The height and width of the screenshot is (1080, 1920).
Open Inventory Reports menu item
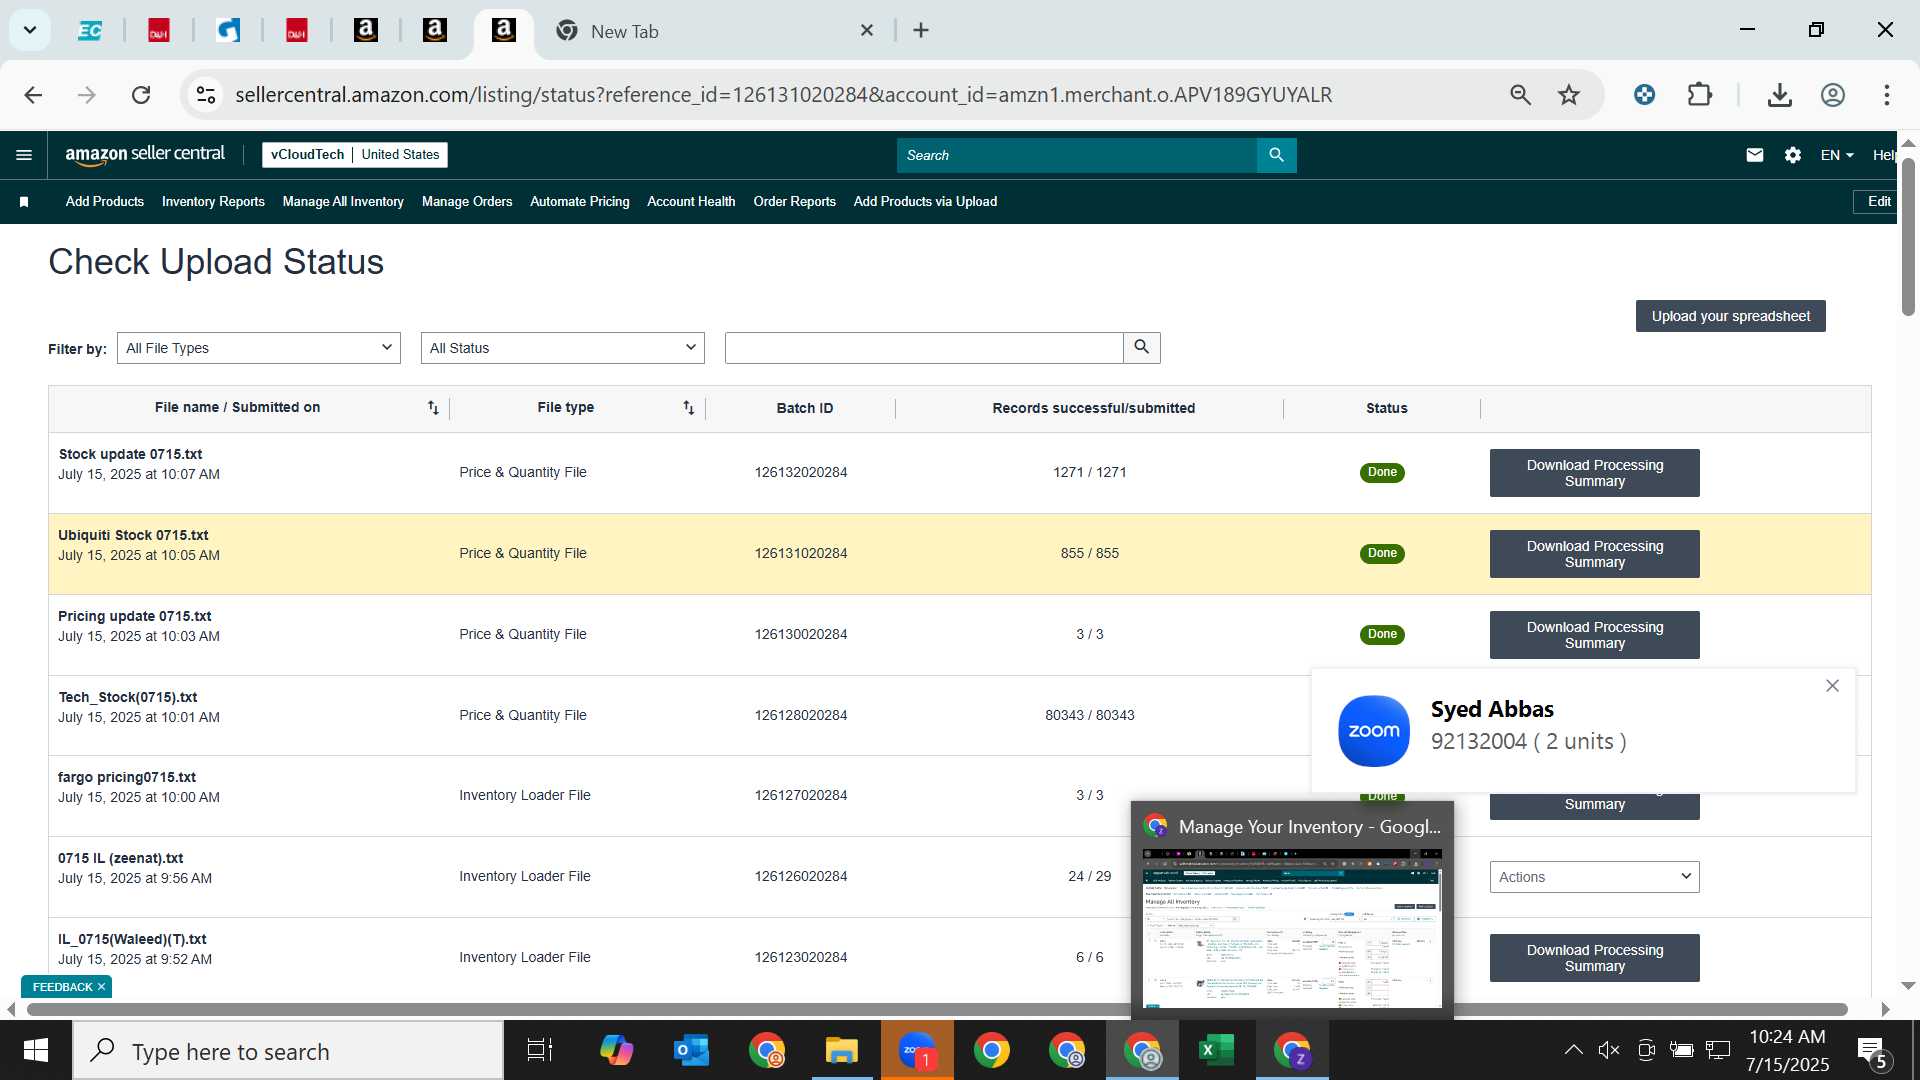[213, 202]
